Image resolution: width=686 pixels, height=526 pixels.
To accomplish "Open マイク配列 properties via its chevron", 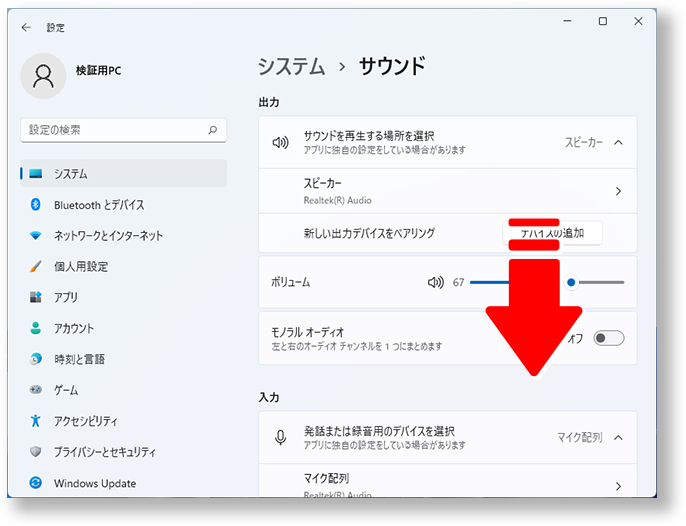I will click(618, 486).
